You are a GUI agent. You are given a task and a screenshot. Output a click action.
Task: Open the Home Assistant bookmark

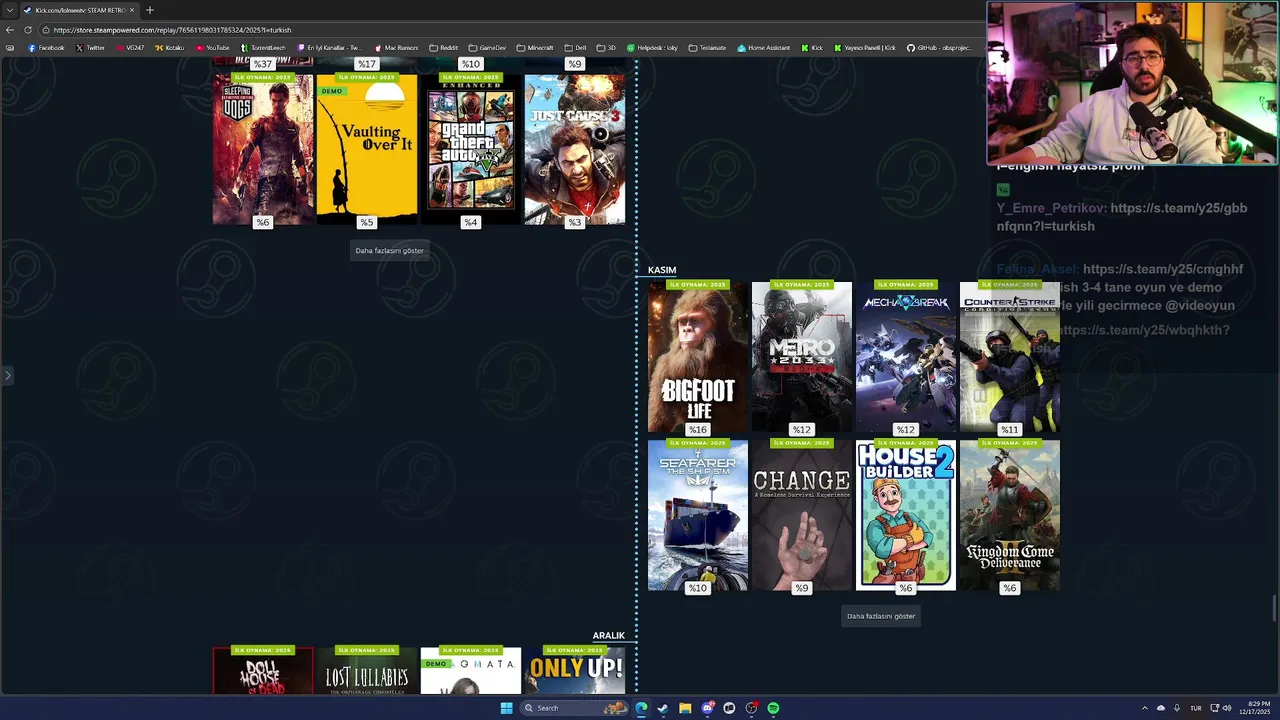click(x=763, y=48)
